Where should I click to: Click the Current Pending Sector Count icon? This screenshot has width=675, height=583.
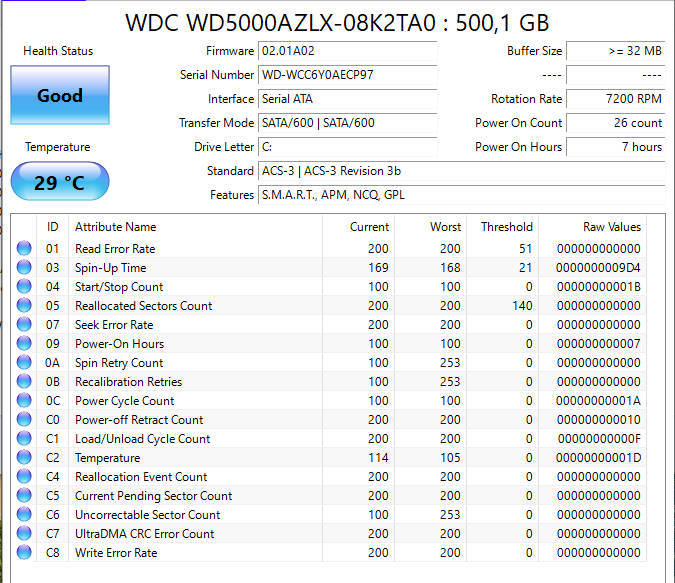(x=24, y=496)
